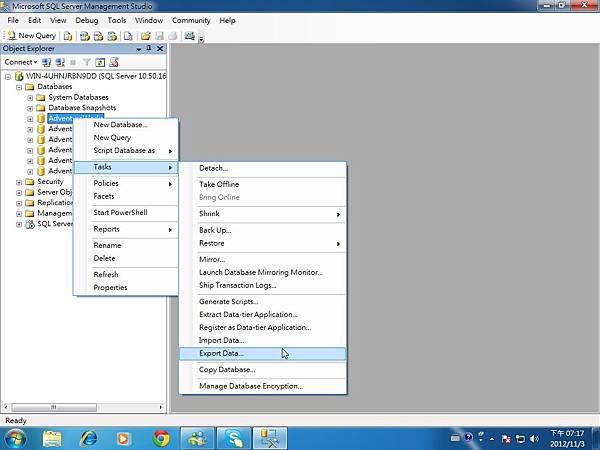Open the Policies submenu
Viewport: 600px width, 450px height.
tap(126, 183)
